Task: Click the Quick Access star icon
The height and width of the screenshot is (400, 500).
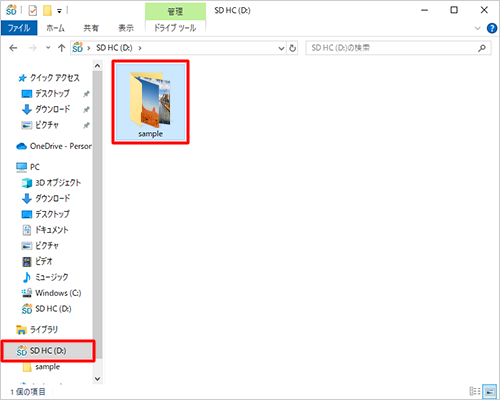Action: pyautogui.click(x=22, y=78)
